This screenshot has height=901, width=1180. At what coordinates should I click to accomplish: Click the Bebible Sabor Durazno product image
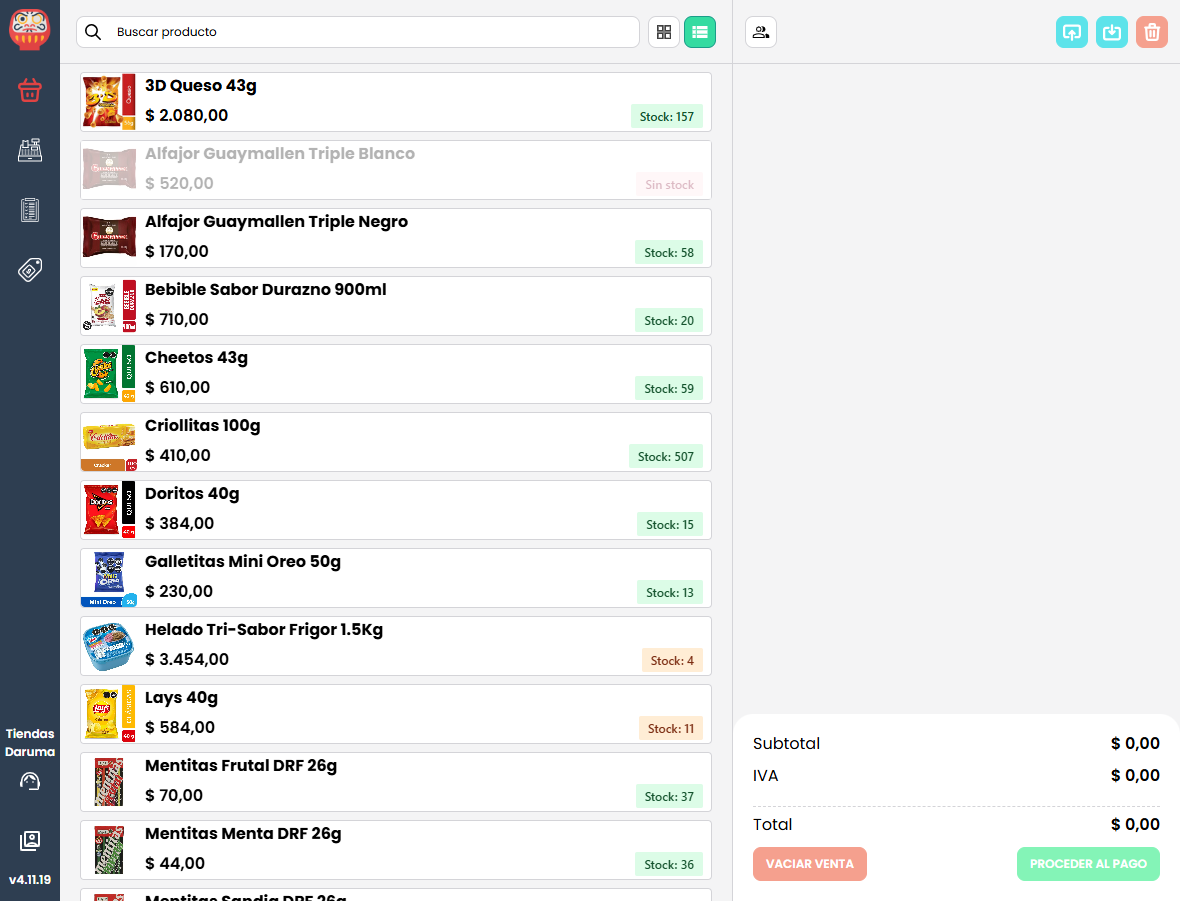tap(109, 306)
